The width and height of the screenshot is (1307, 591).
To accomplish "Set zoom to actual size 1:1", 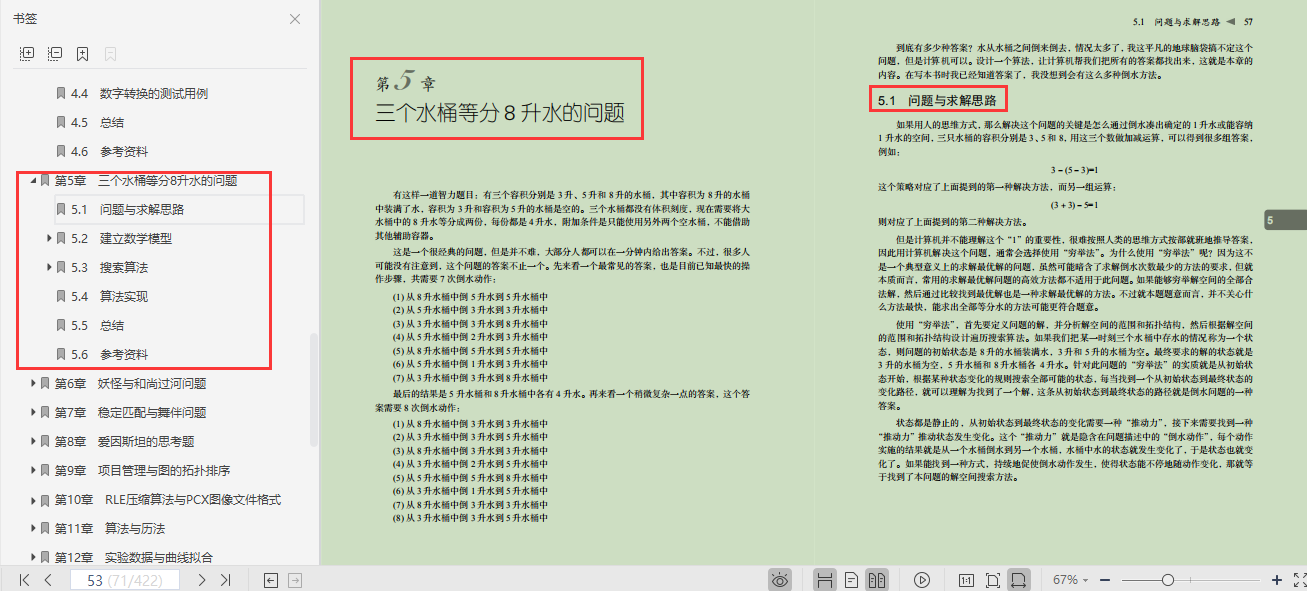I will pyautogui.click(x=966, y=580).
